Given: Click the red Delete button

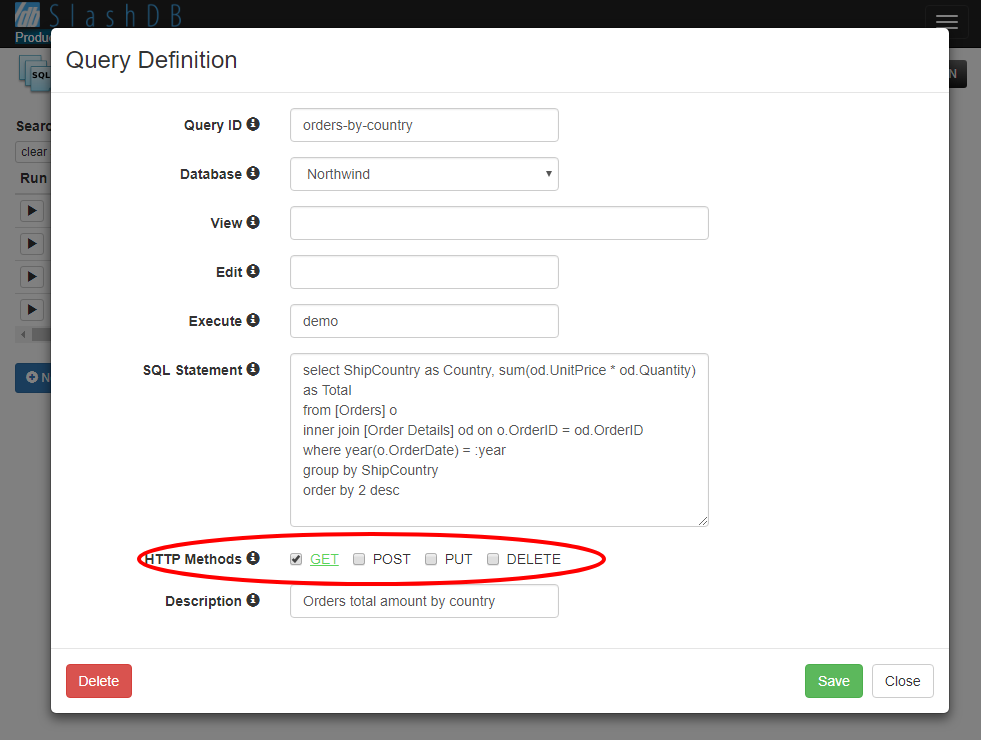Looking at the screenshot, I should click(99, 681).
